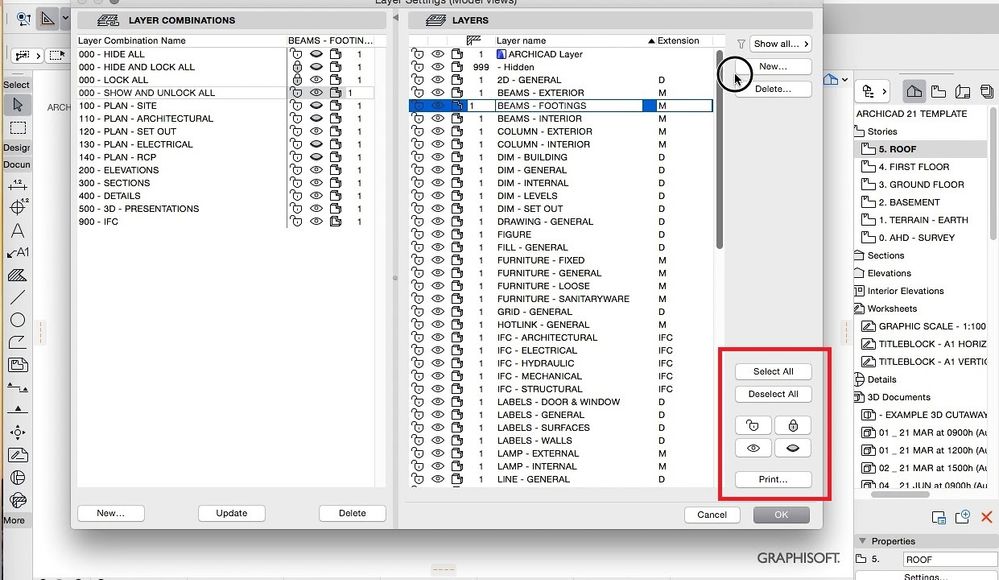Toggle visibility eye of IFC - HYDRAULIC layer

point(438,363)
